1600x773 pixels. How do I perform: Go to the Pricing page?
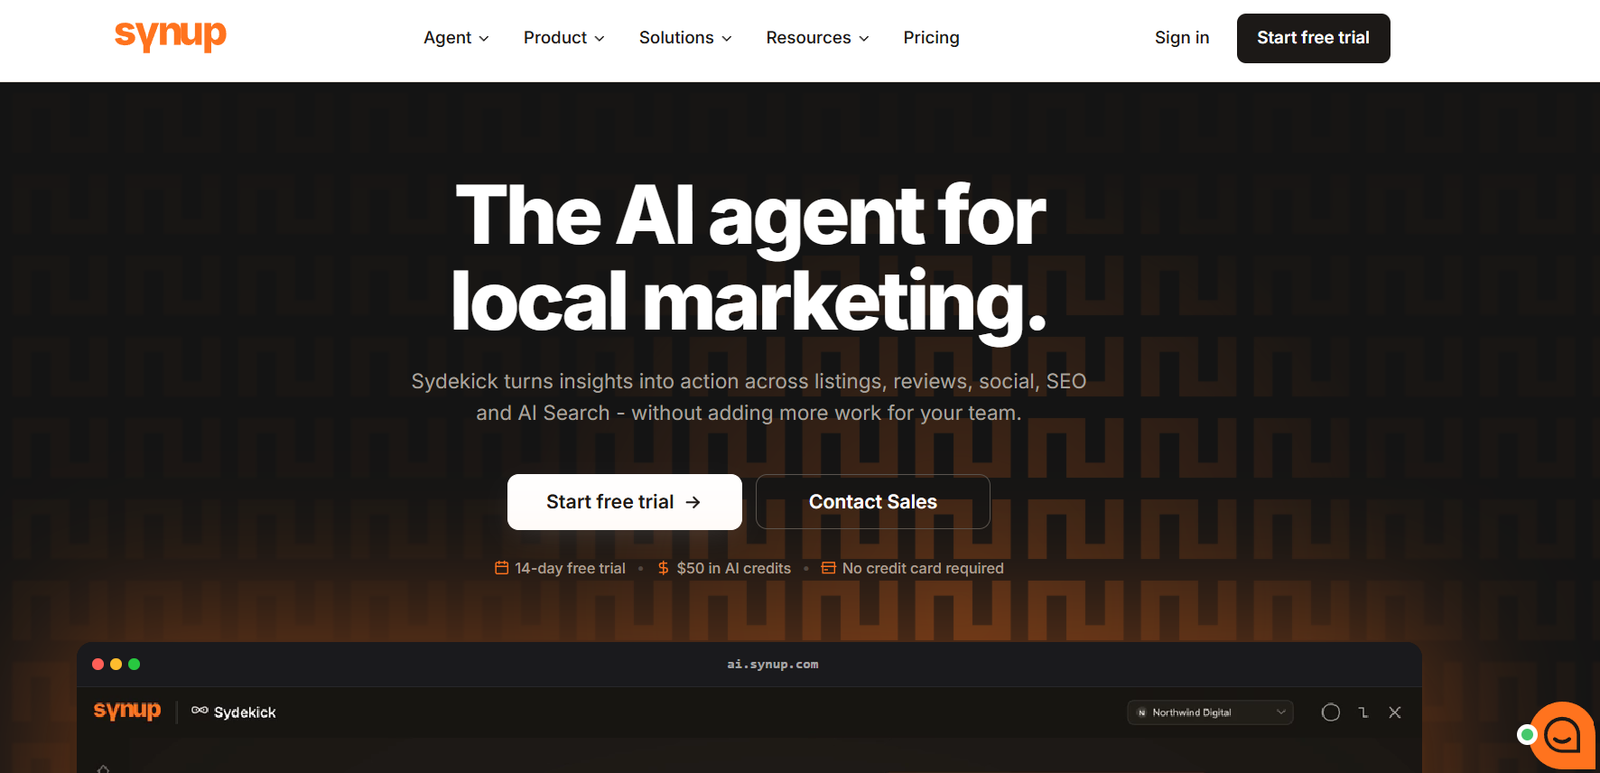tap(931, 38)
